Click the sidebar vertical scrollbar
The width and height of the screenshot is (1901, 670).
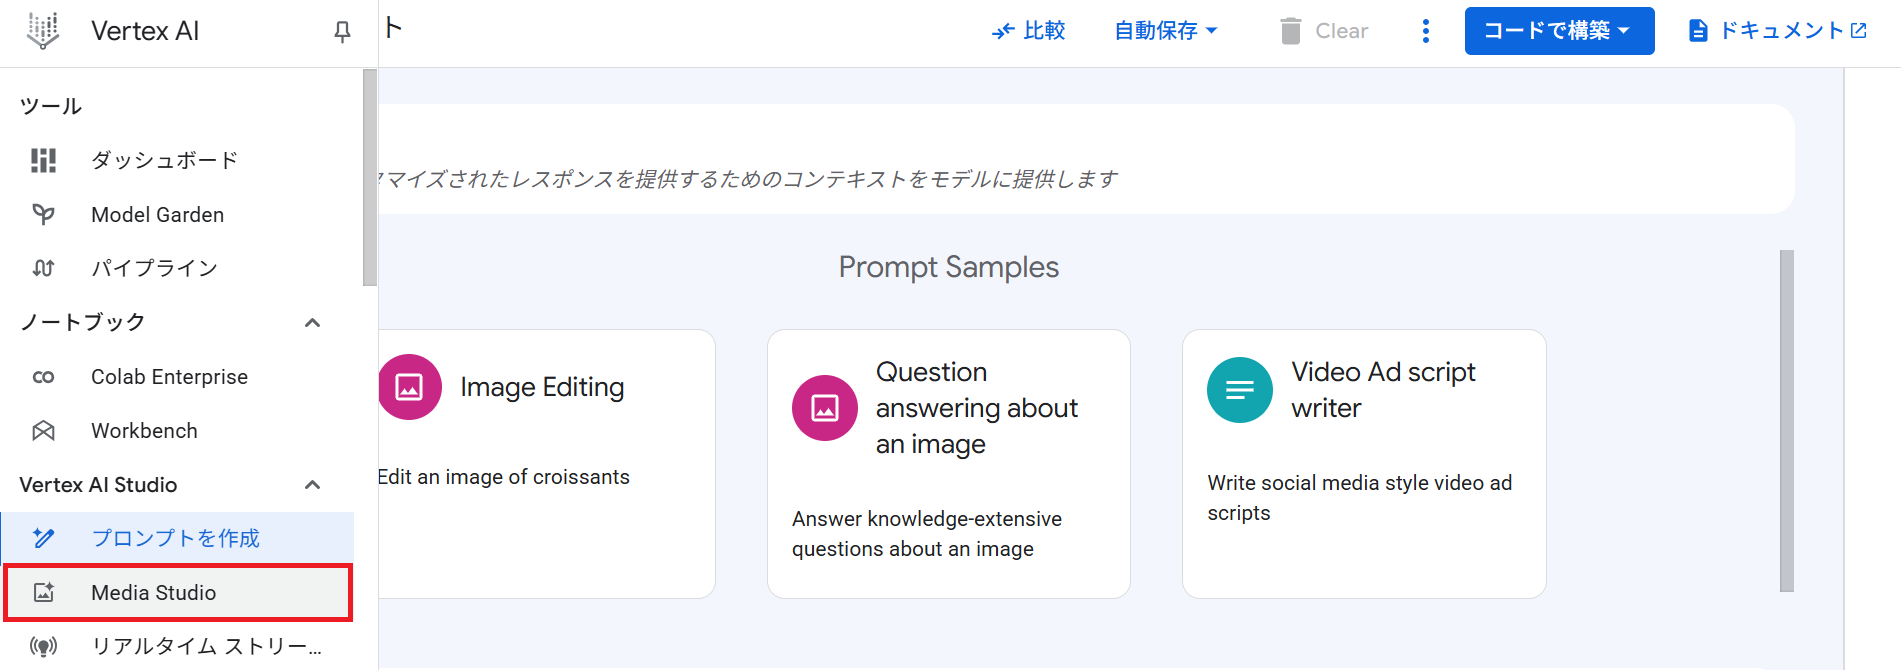370,178
